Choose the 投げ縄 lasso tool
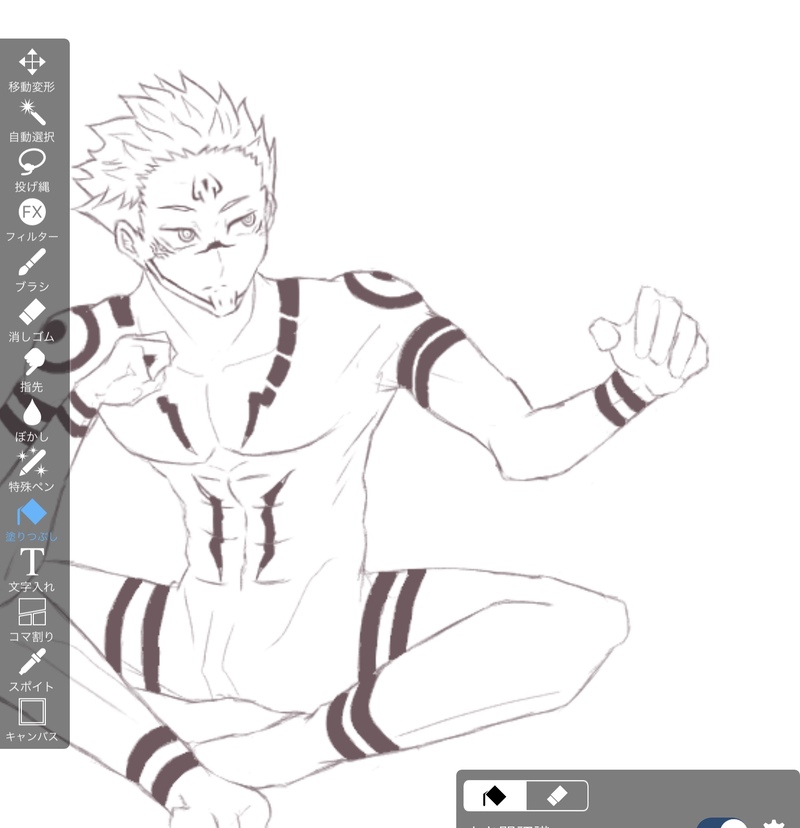The height and width of the screenshot is (828, 800). [x=32, y=171]
